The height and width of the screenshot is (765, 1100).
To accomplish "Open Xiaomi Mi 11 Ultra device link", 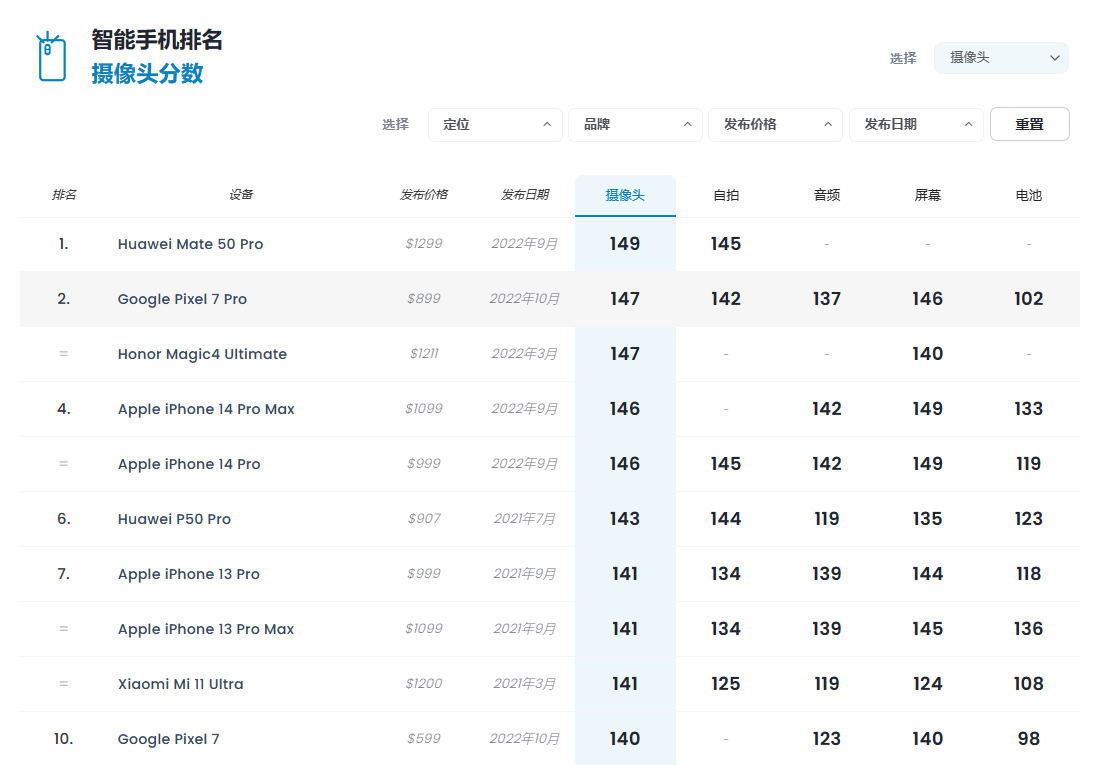I will [180, 684].
